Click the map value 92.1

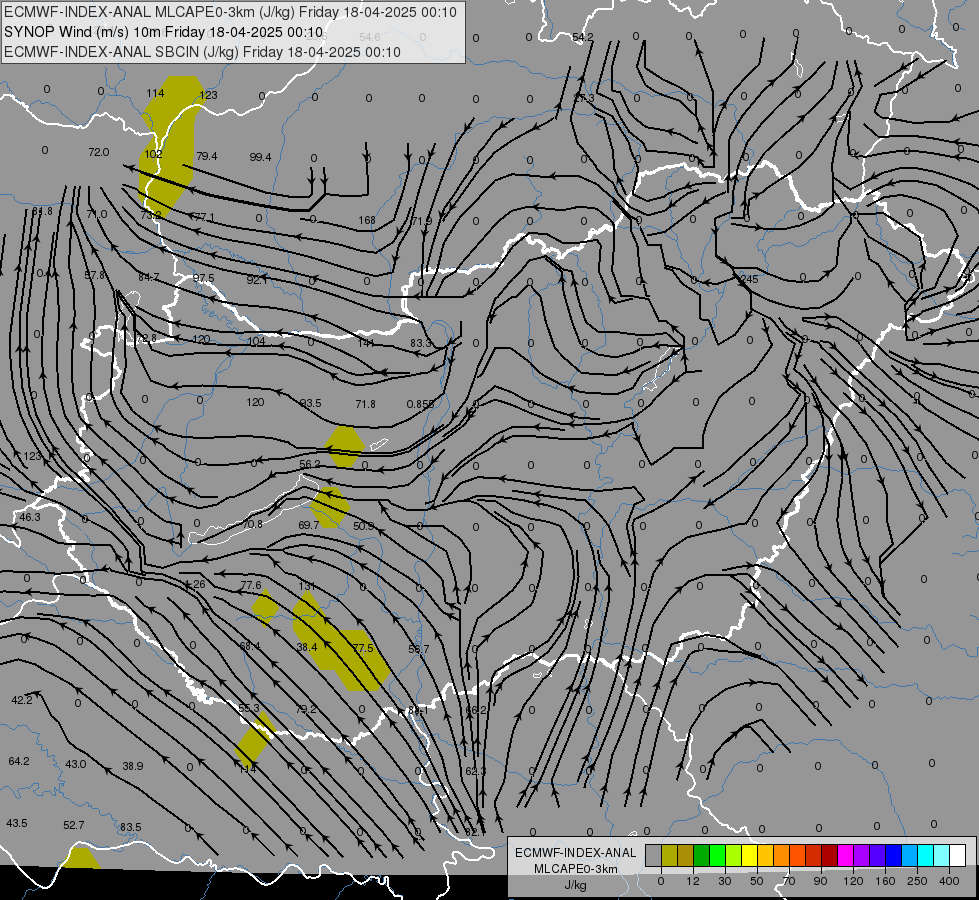[x=257, y=280]
